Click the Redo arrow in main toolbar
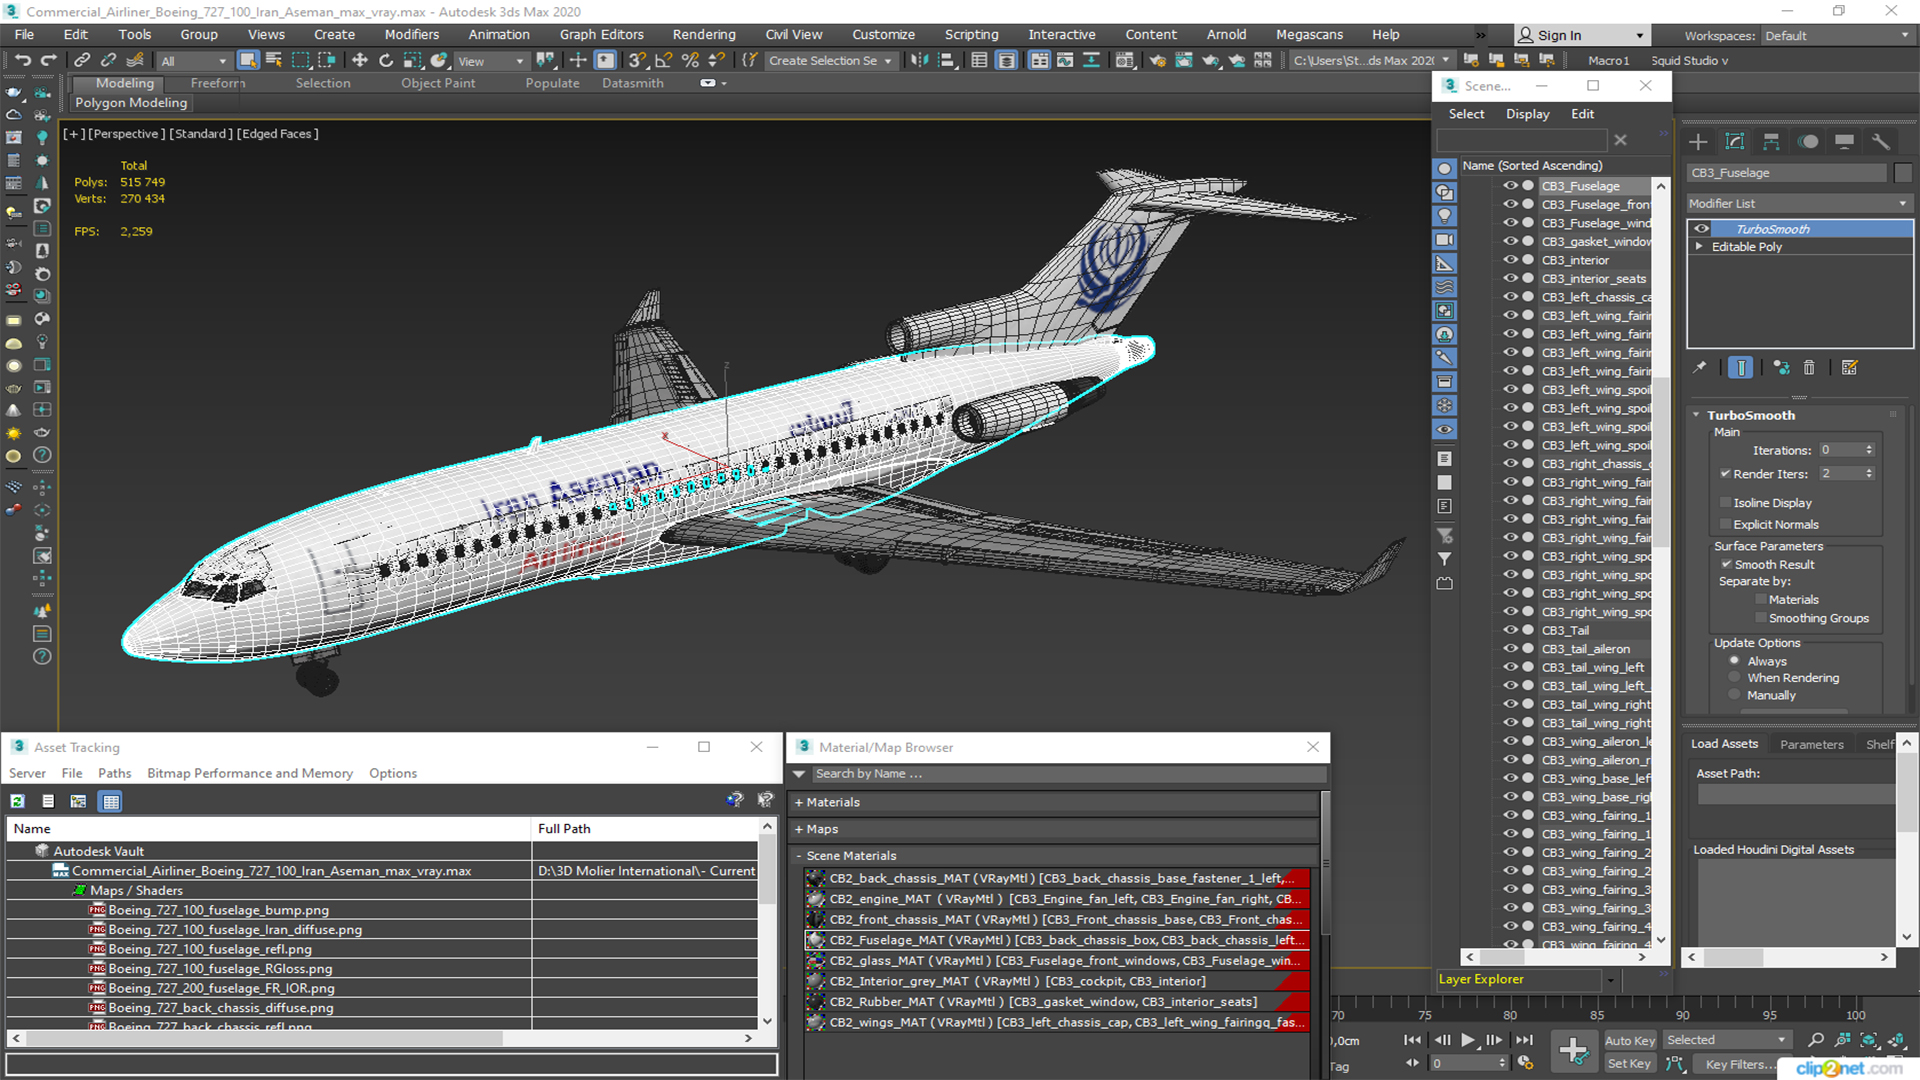Image resolution: width=1920 pixels, height=1080 pixels. [x=48, y=60]
